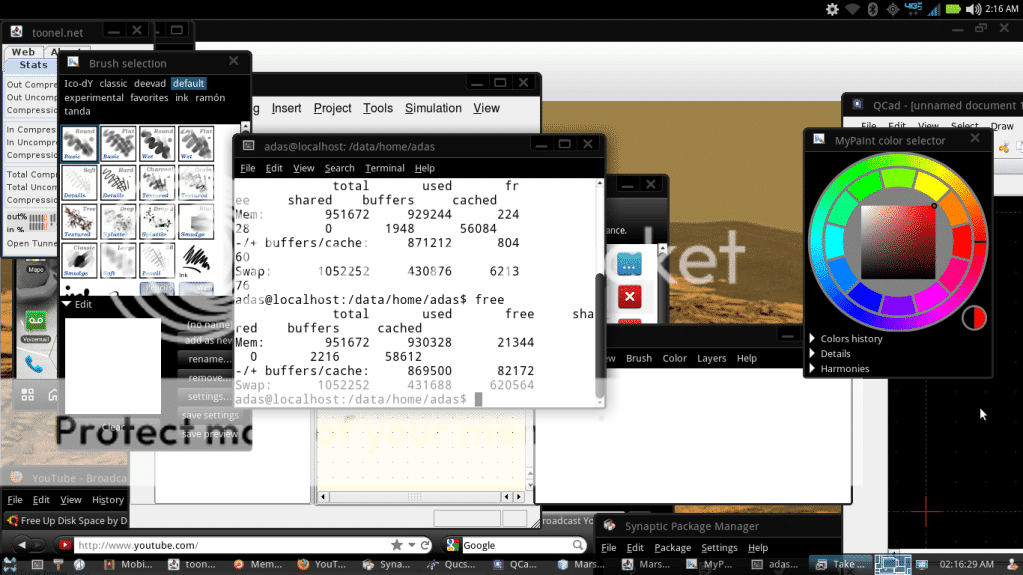Select the 'experimental' brush group
The width and height of the screenshot is (1023, 575).
[x=94, y=98]
